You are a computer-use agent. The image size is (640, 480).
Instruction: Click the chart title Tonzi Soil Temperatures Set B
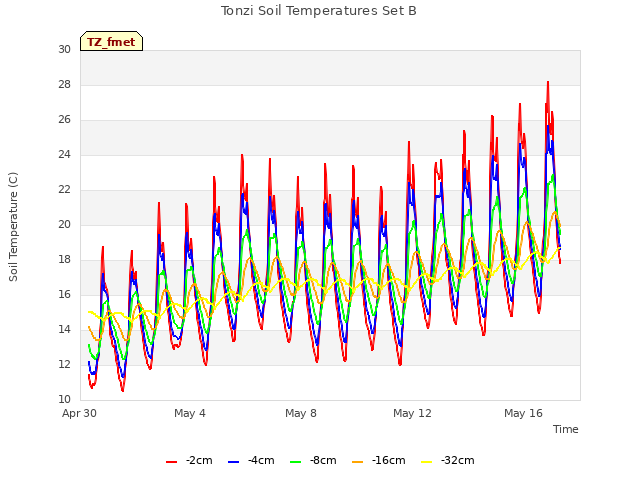(x=319, y=11)
